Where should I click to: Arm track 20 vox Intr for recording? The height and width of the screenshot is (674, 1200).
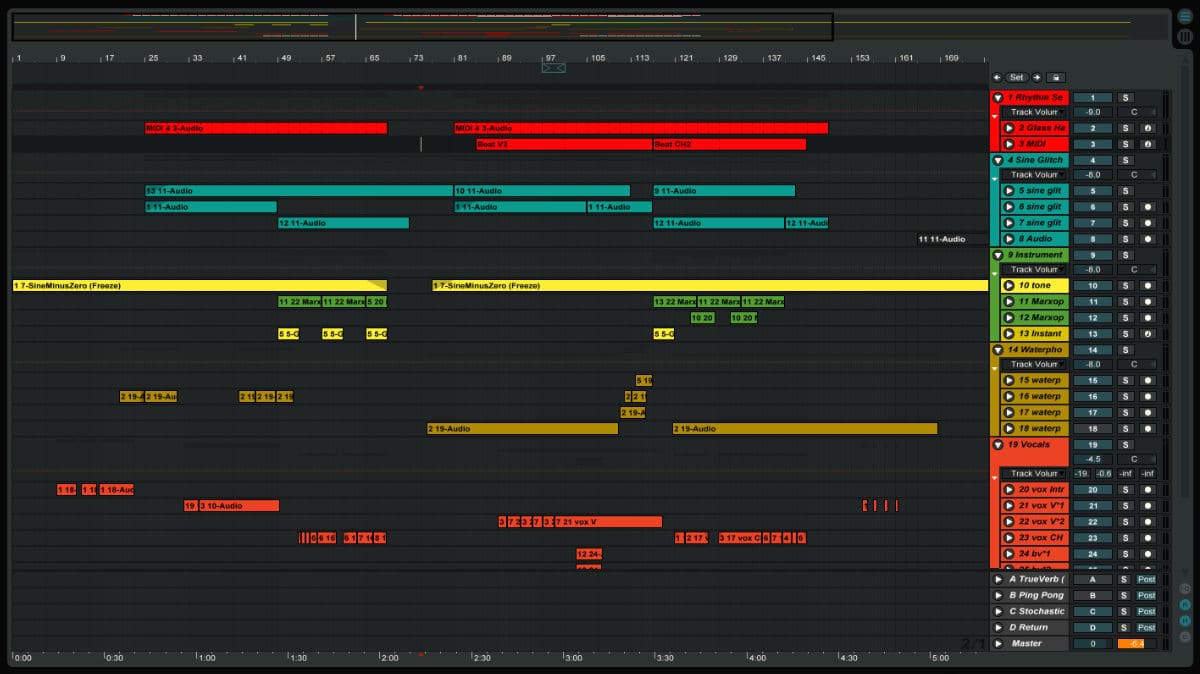(x=1148, y=490)
